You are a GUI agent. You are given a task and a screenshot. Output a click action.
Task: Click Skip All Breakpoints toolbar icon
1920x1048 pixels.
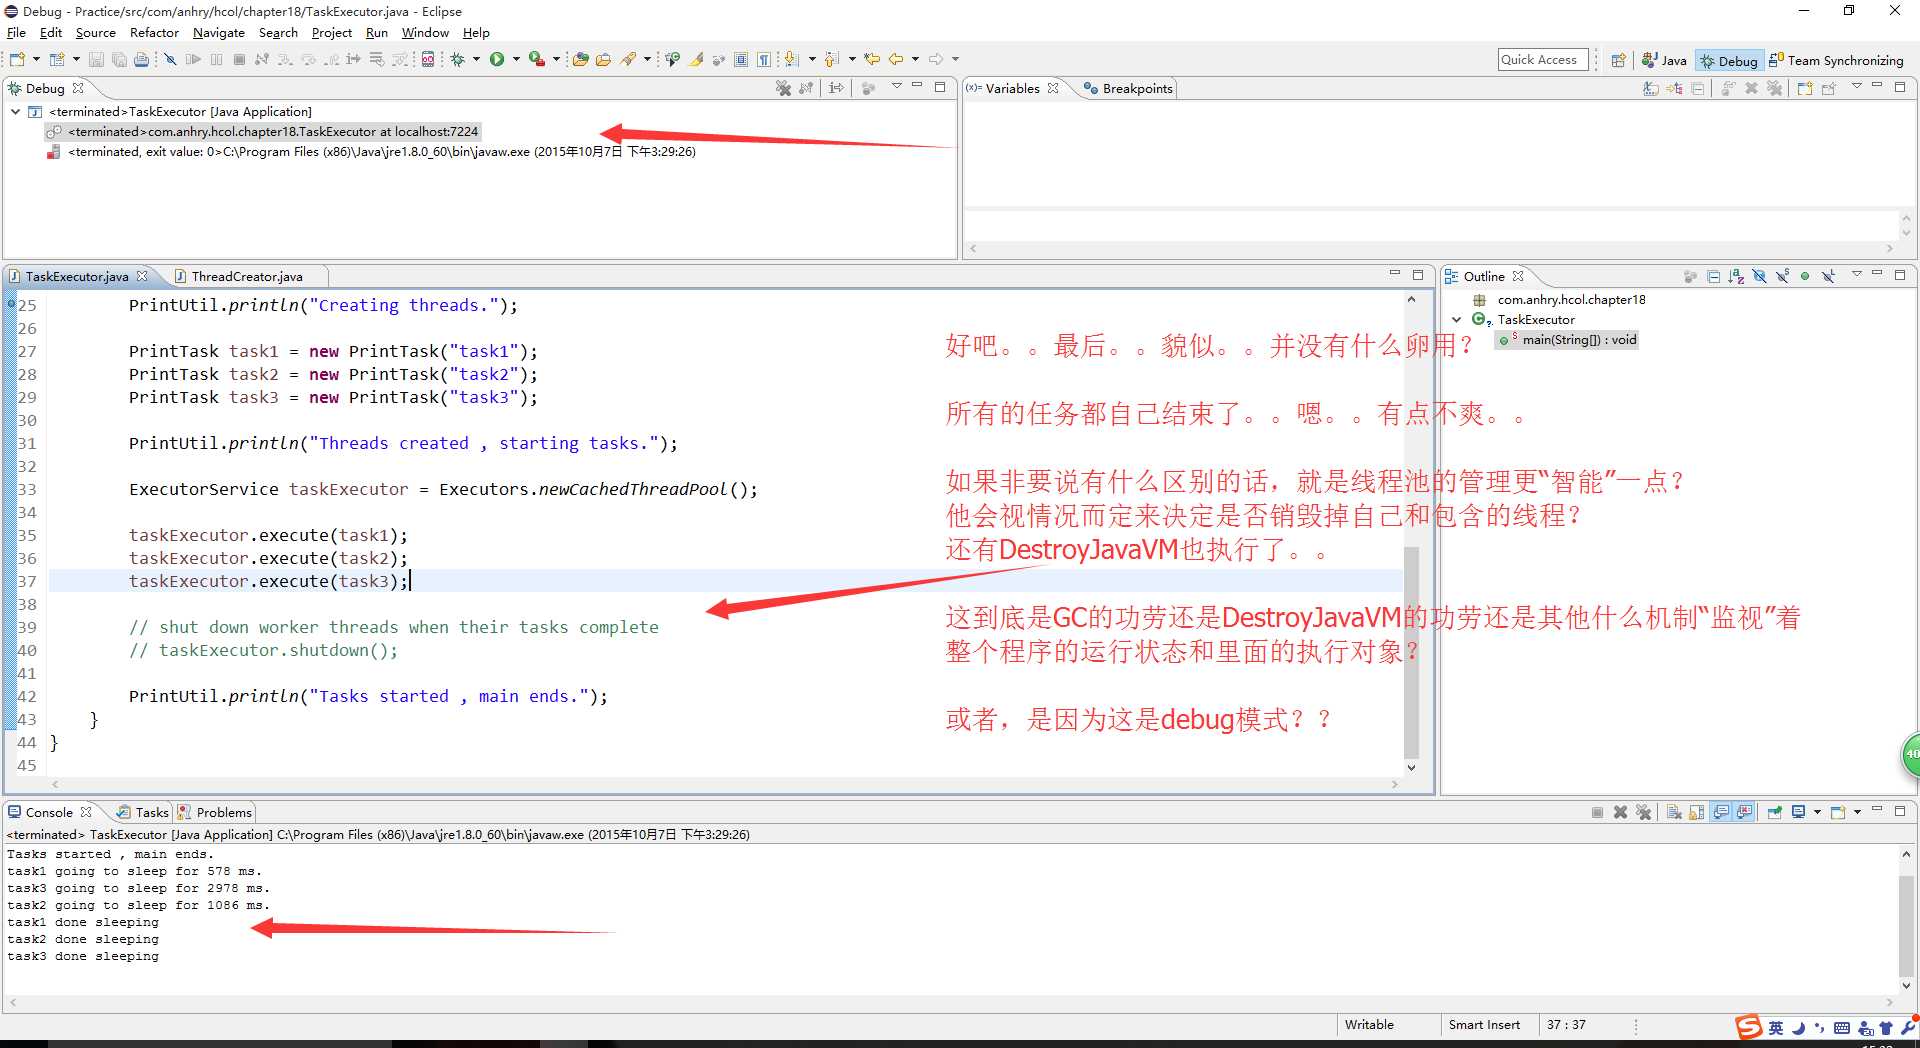170,59
